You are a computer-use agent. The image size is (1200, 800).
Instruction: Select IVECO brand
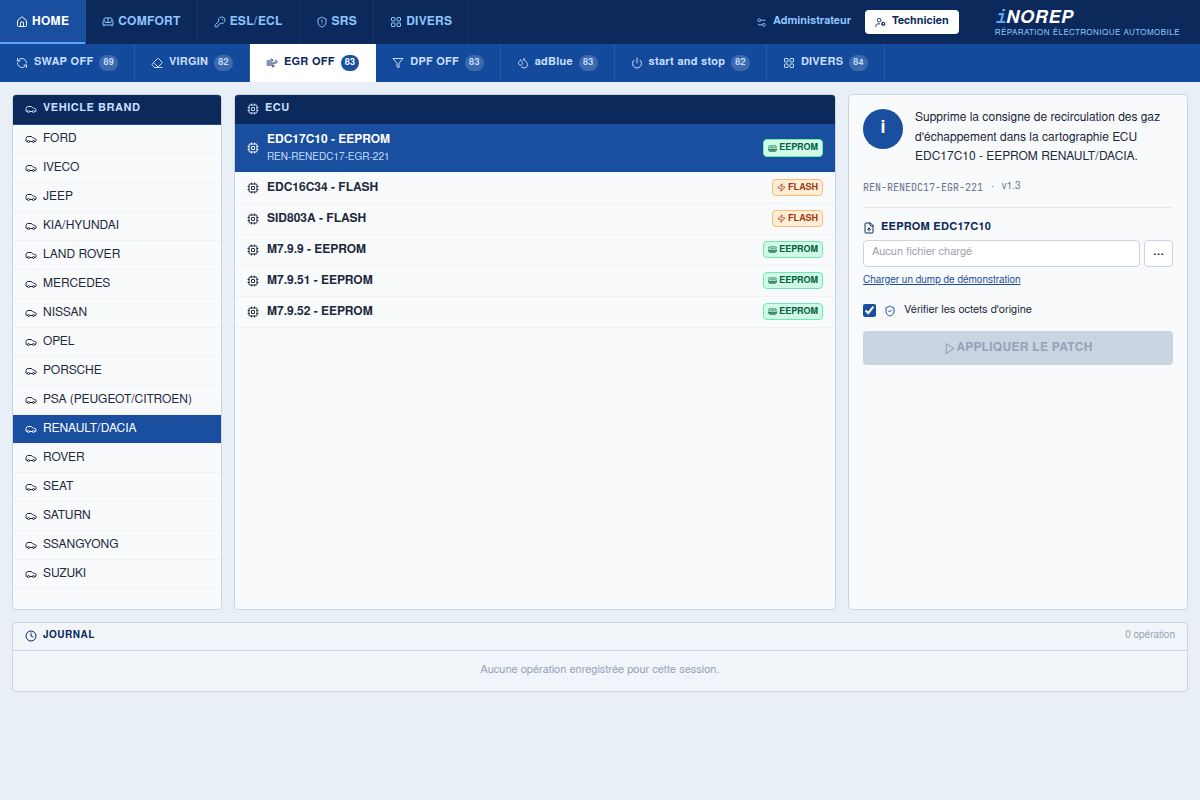pyautogui.click(x=117, y=168)
